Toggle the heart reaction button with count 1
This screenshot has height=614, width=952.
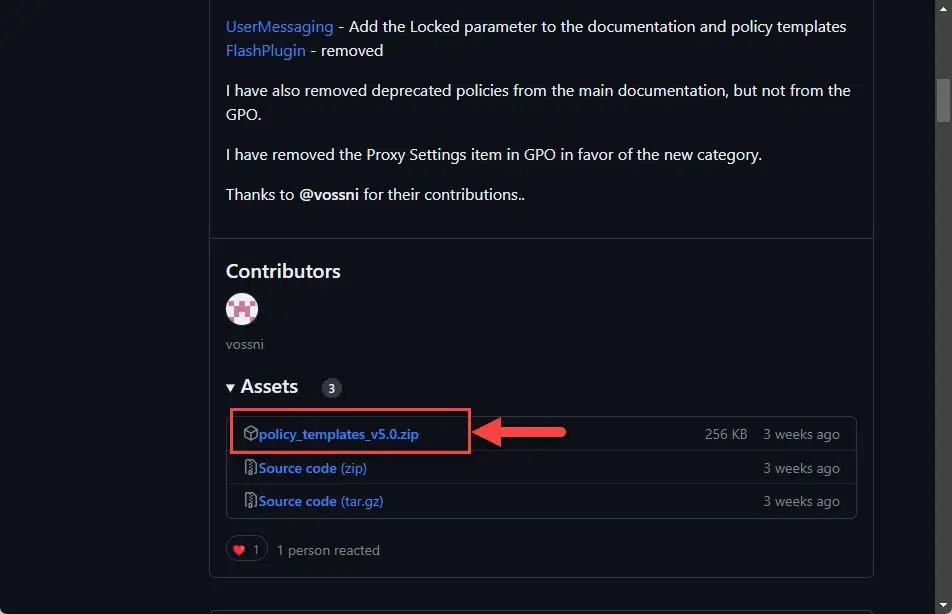click(x=246, y=550)
